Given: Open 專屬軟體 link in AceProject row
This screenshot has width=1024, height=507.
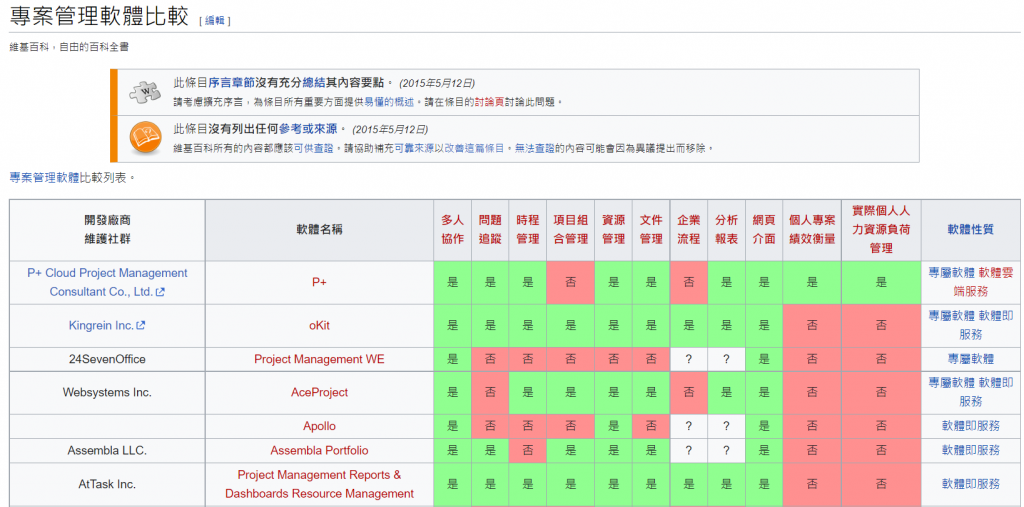Looking at the screenshot, I should click(x=952, y=383).
